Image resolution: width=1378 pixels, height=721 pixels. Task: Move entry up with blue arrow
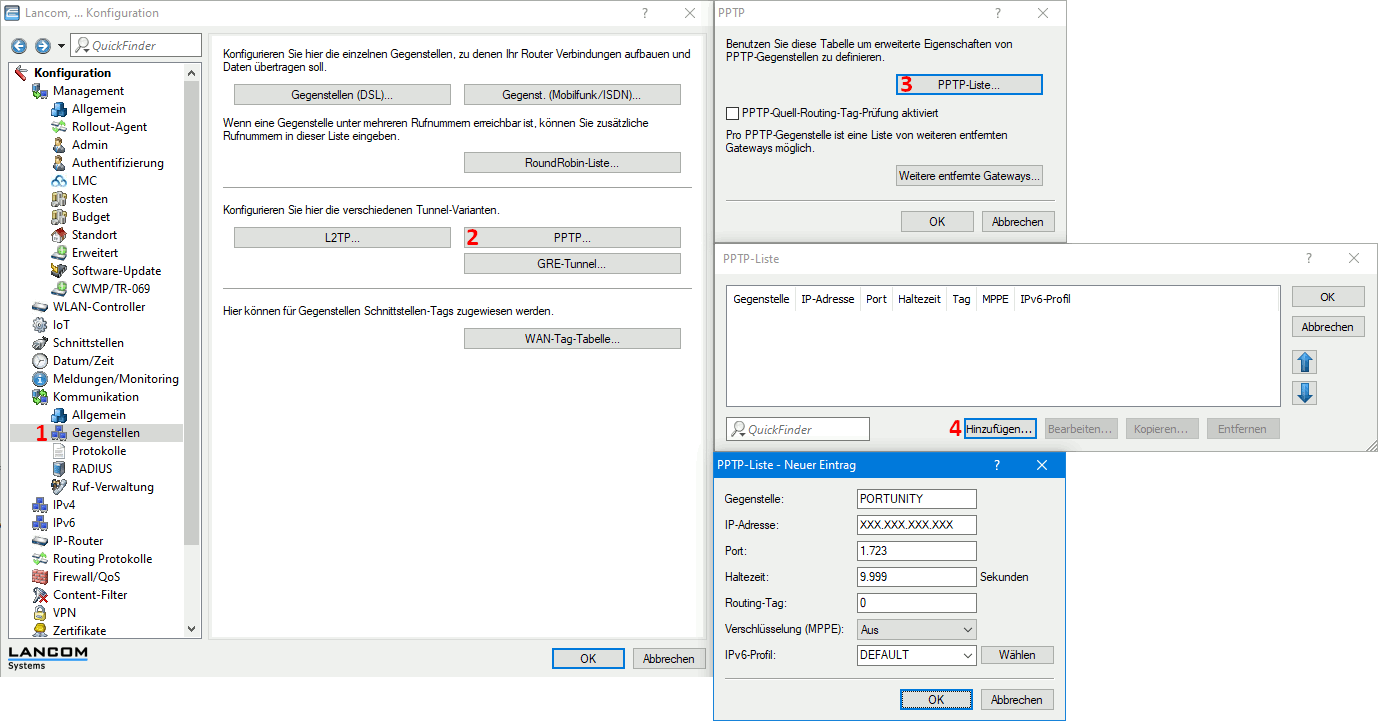click(x=1304, y=362)
